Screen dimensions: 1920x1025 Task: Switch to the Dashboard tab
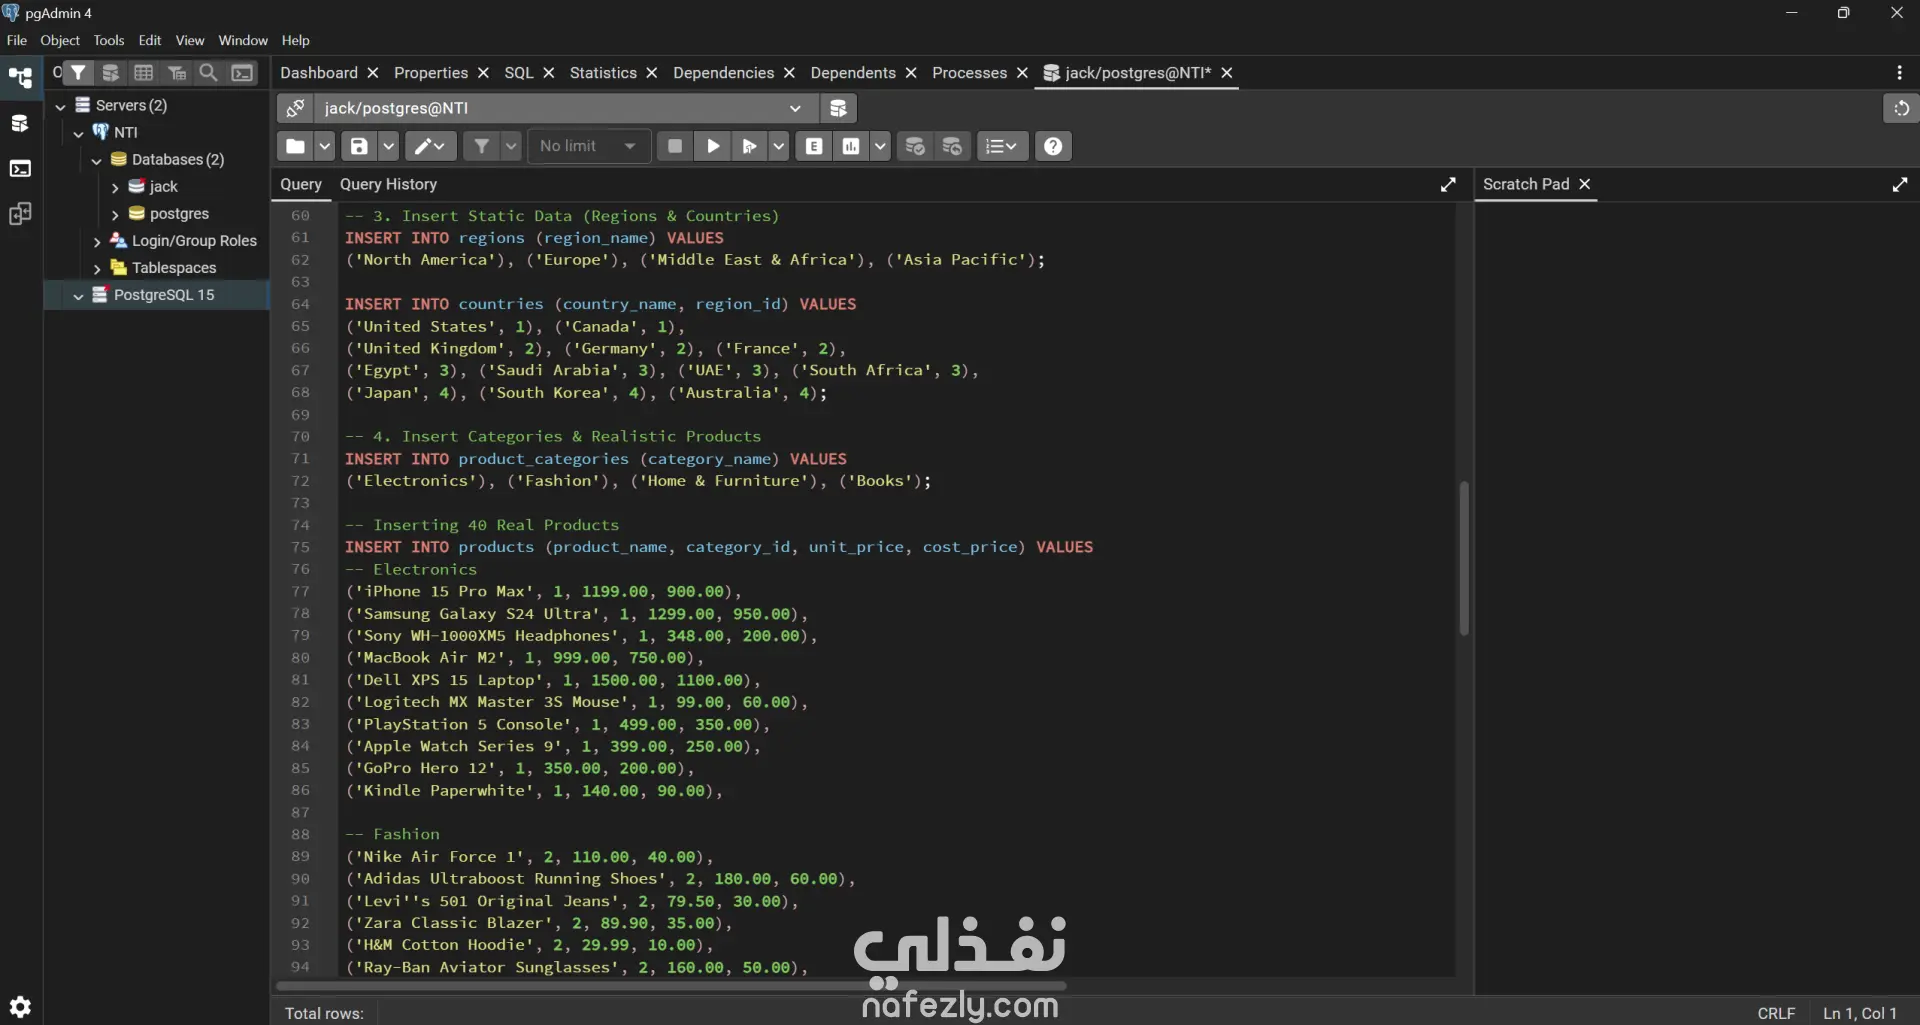pyautogui.click(x=319, y=73)
